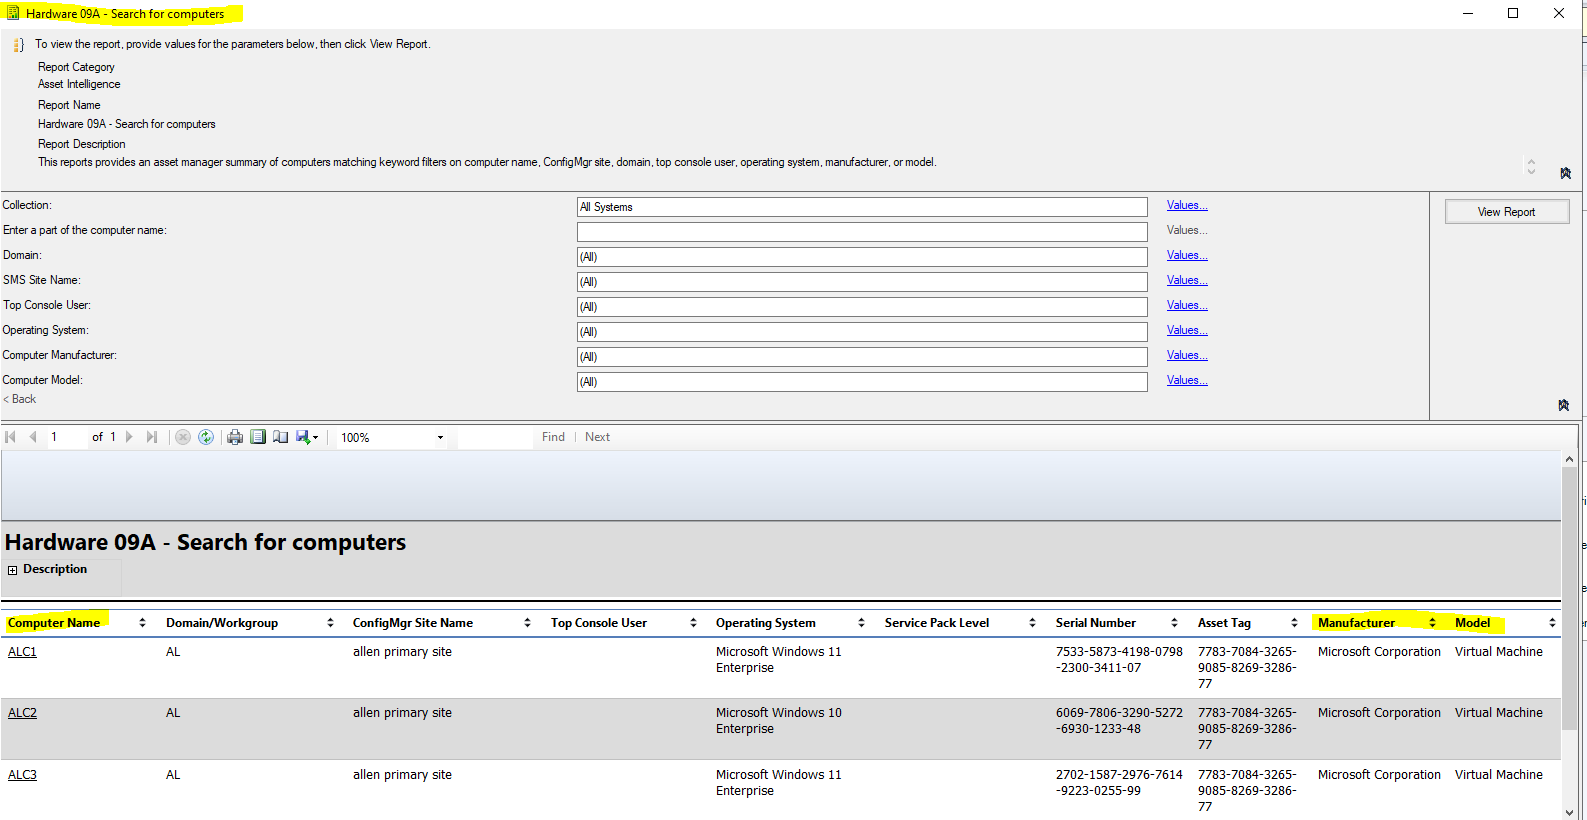Image resolution: width=1587 pixels, height=820 pixels.
Task: Sort by Operating System column
Action: click(x=861, y=623)
